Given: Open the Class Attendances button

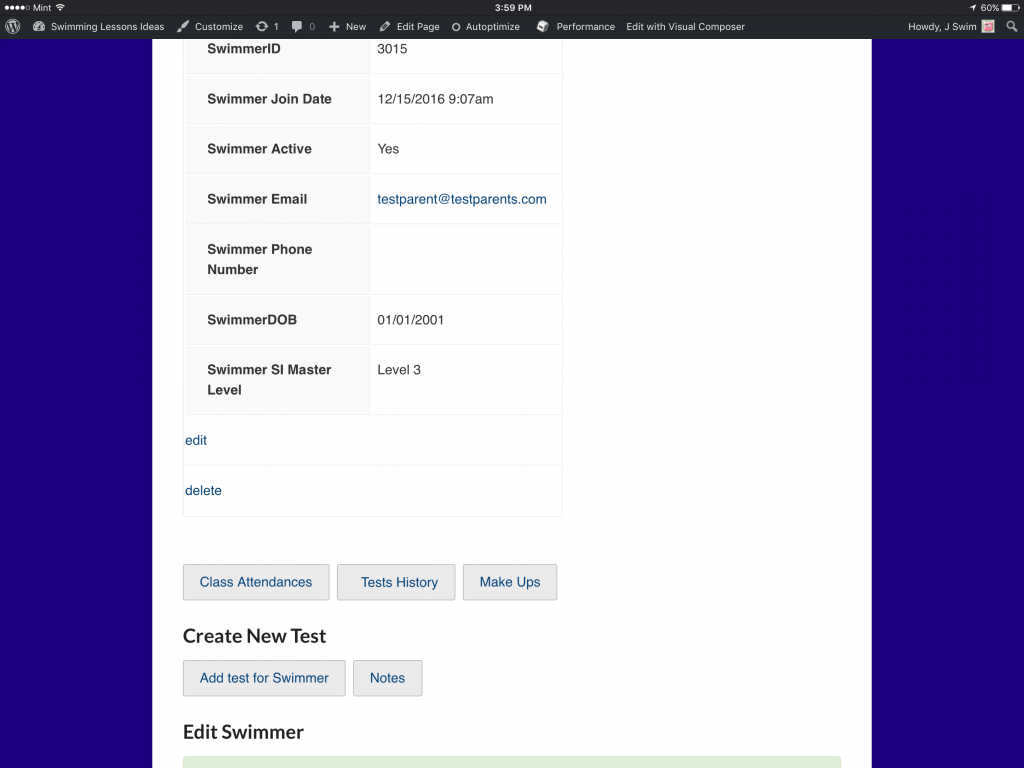Looking at the screenshot, I should [256, 582].
